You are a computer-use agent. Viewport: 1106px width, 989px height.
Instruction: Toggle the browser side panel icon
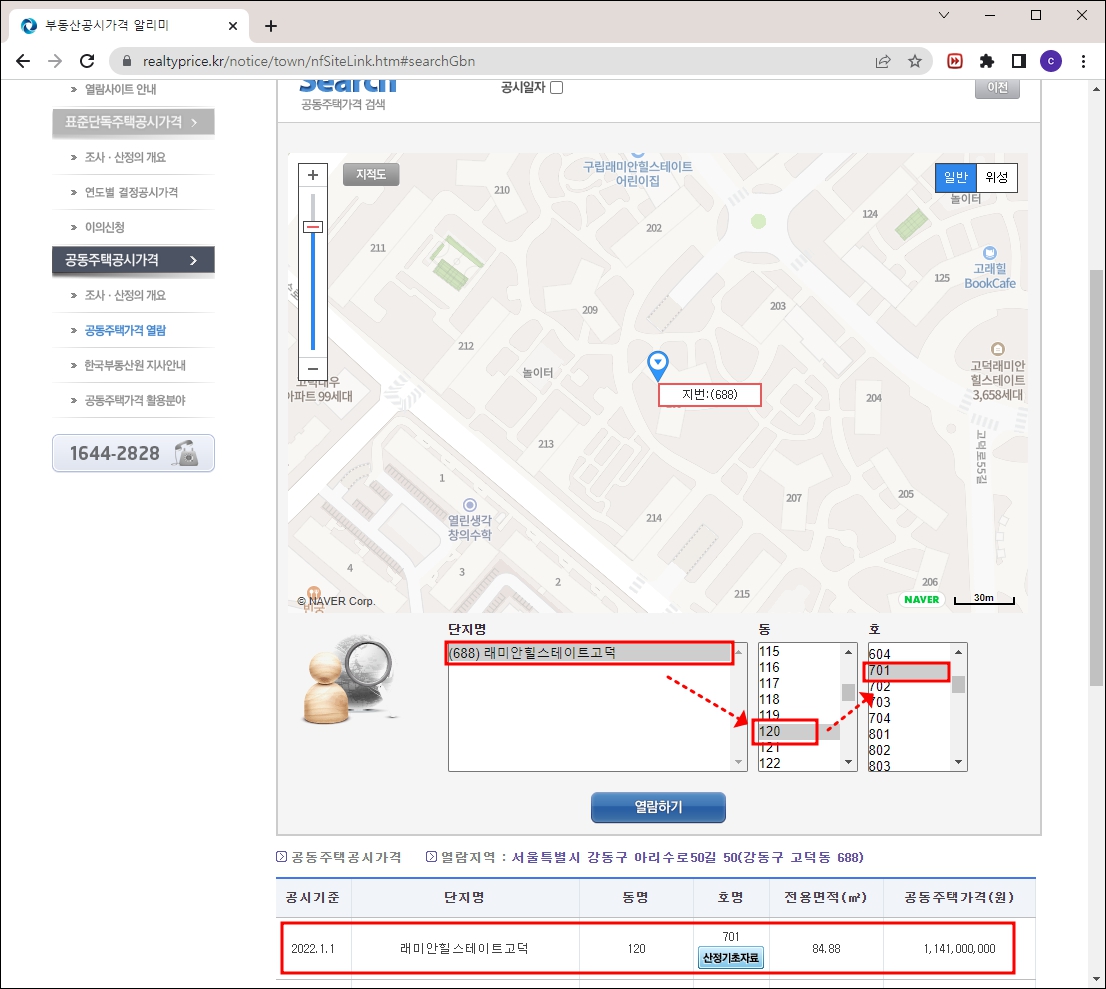[x=1019, y=61]
